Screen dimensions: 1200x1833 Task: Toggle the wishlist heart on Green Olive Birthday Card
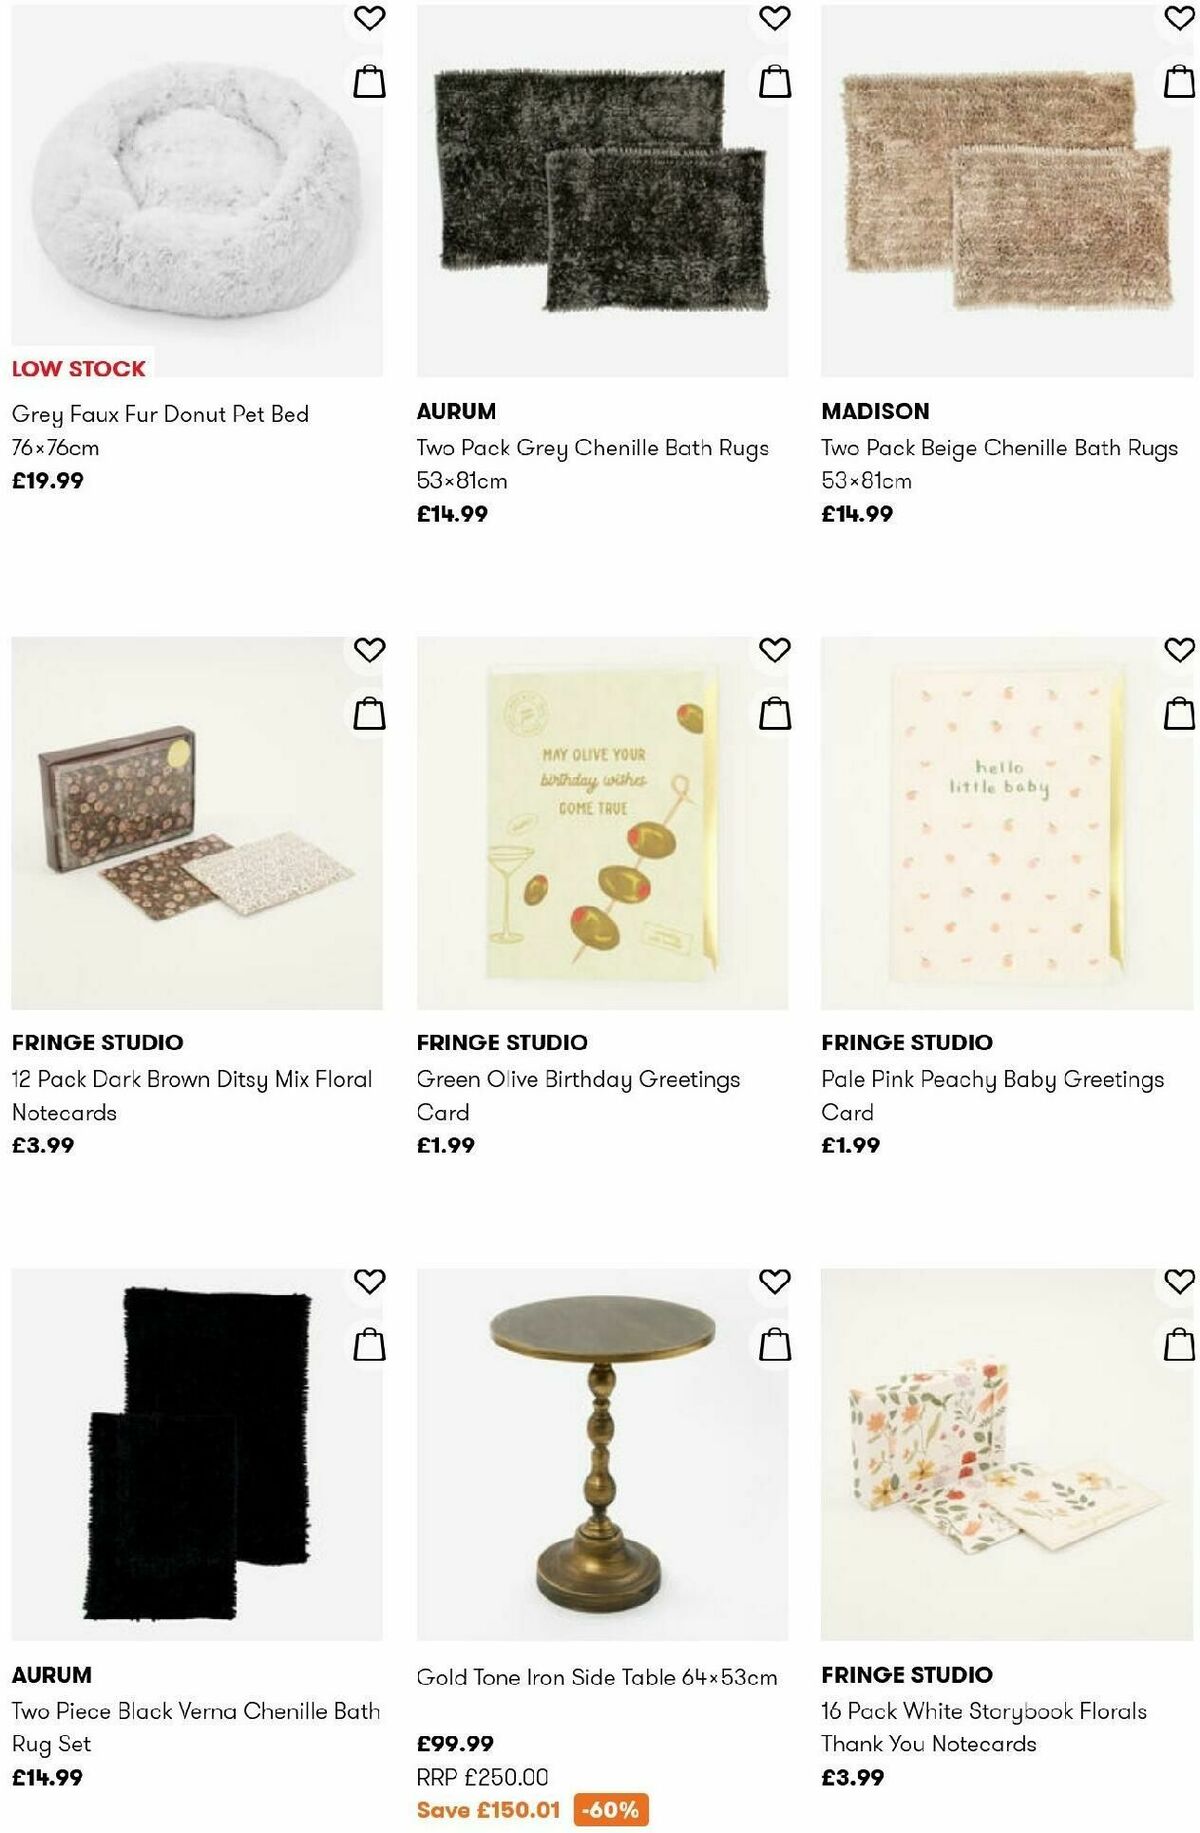[773, 648]
